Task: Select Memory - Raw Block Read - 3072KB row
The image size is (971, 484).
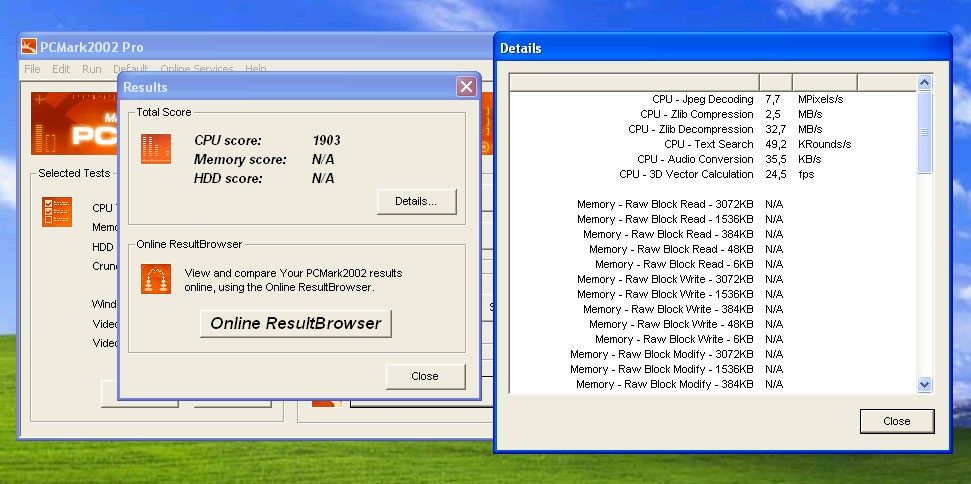Action: pos(713,204)
